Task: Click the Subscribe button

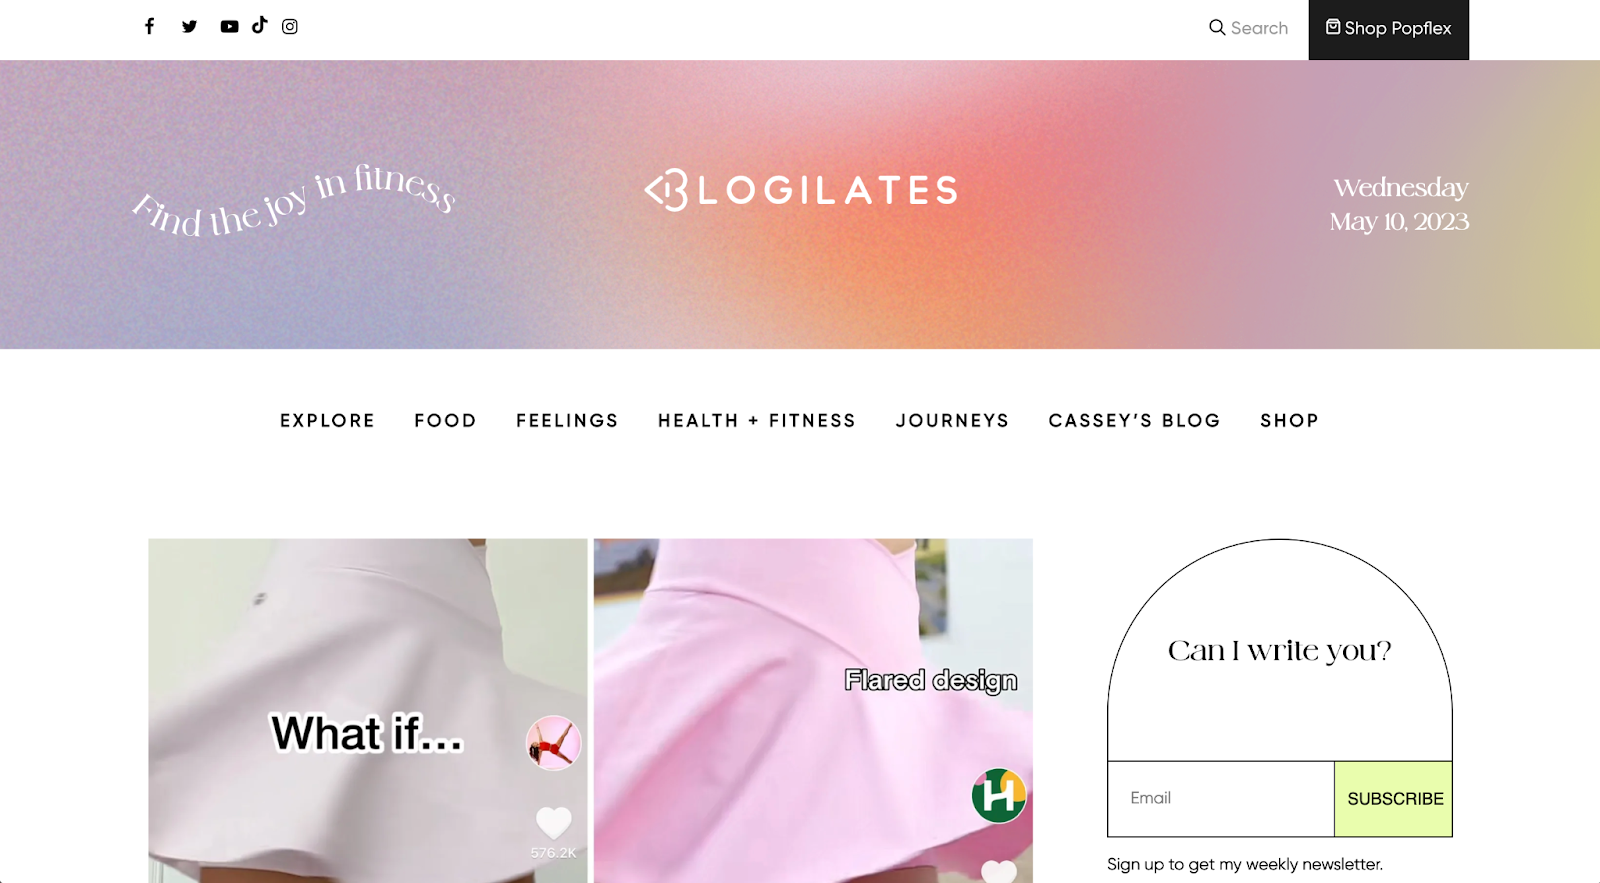Action: [x=1393, y=799]
